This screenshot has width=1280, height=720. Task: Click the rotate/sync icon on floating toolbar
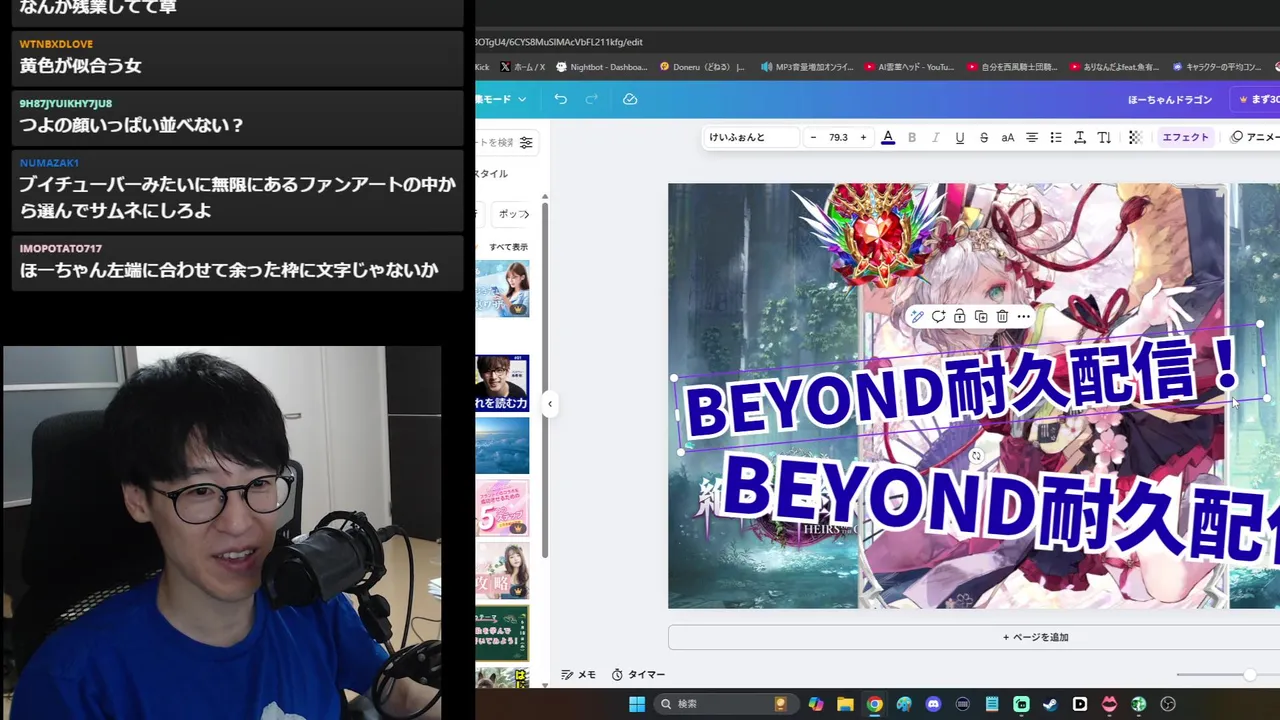(938, 317)
